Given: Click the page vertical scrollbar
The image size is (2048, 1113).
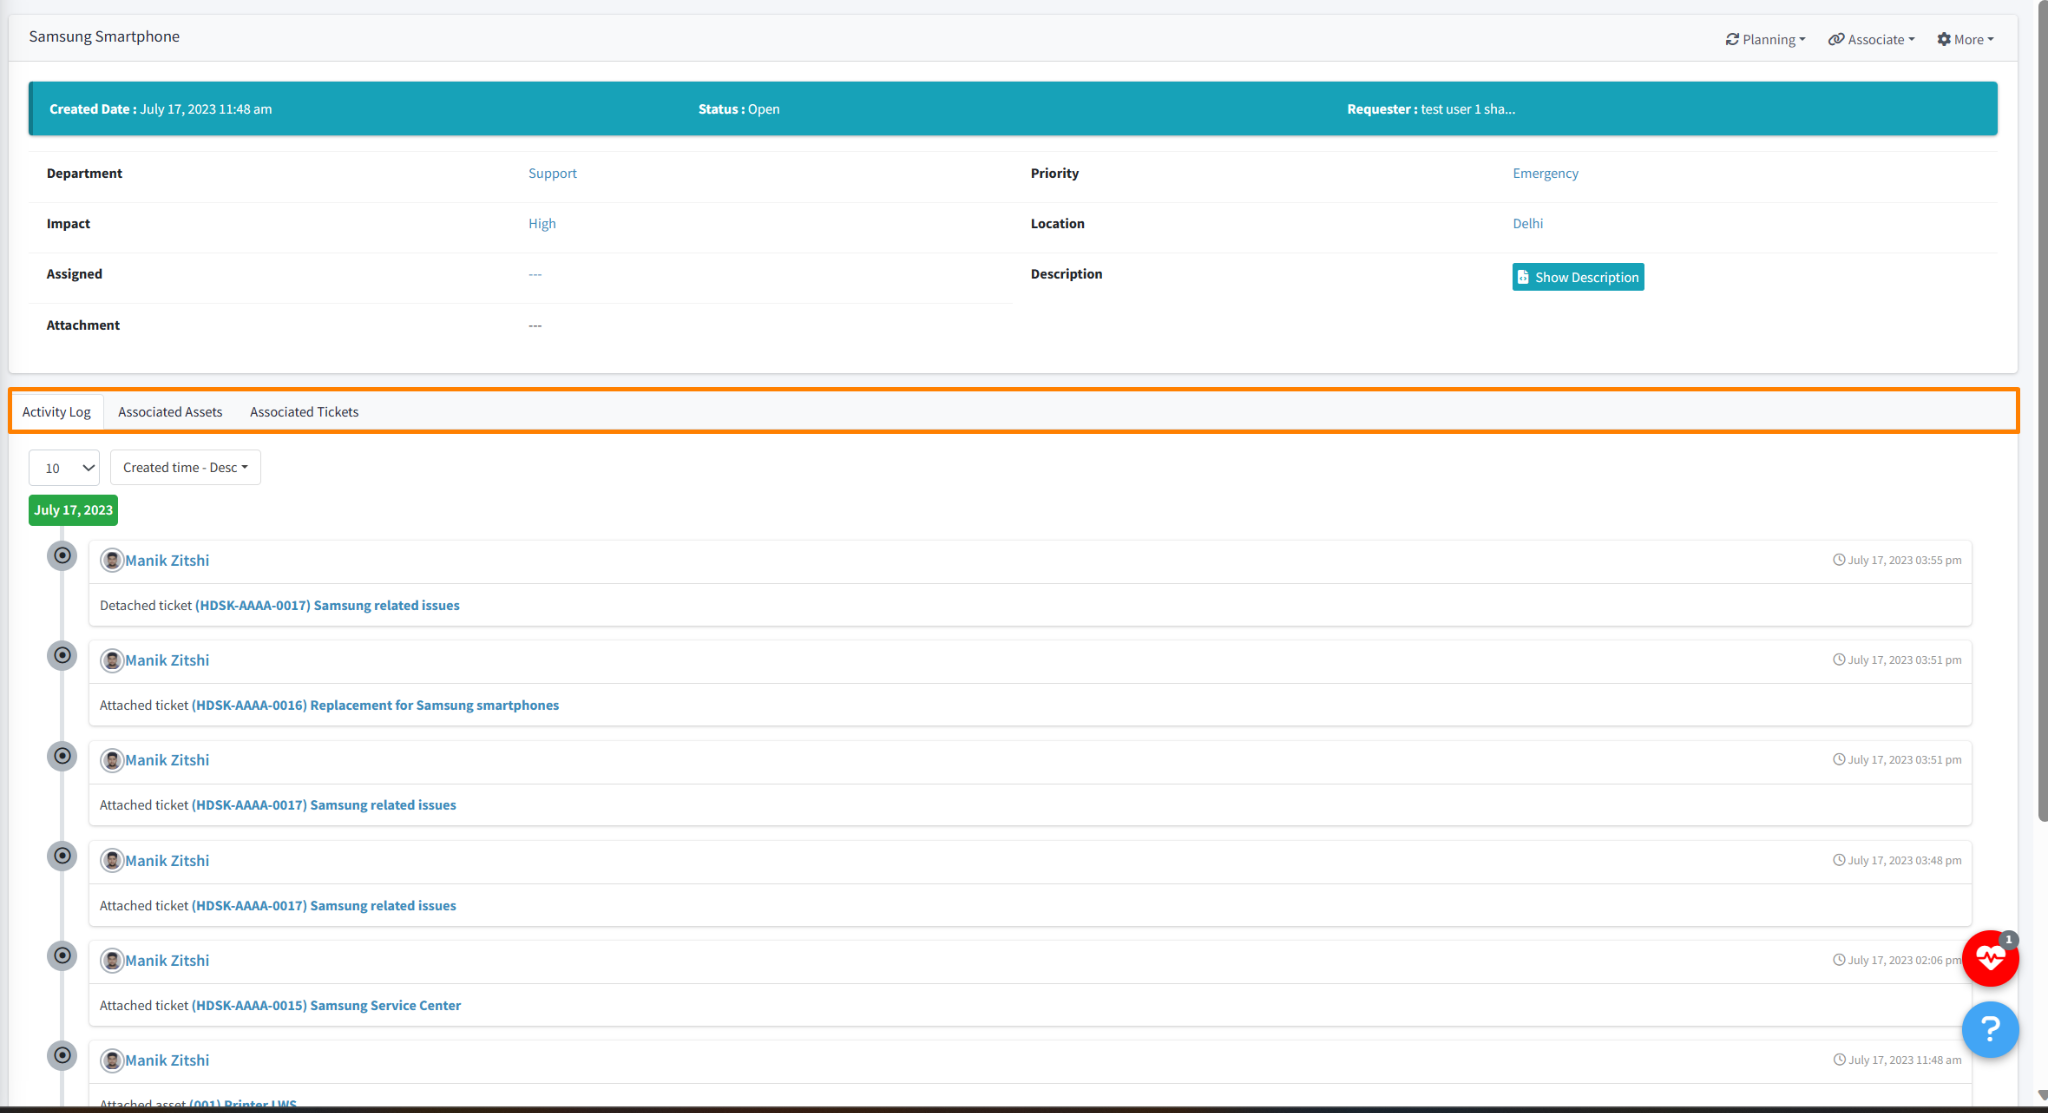Looking at the screenshot, I should pos(2042,410).
